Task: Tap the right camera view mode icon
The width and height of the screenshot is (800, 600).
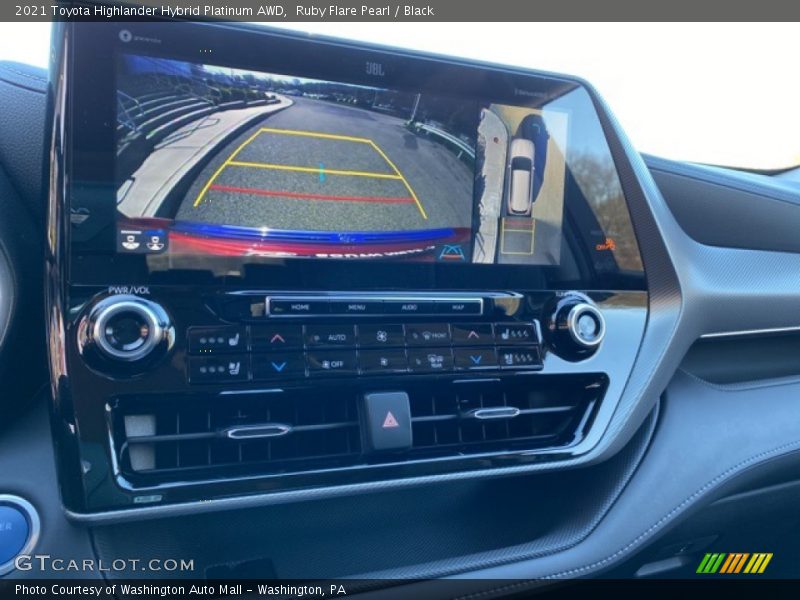Action: tap(155, 241)
